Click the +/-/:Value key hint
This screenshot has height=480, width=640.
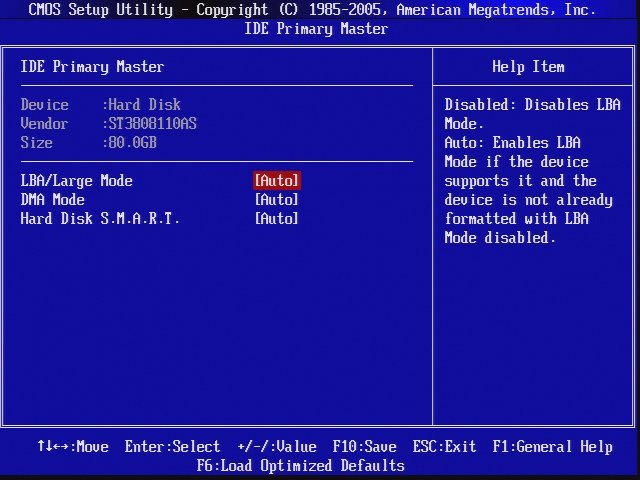276,447
